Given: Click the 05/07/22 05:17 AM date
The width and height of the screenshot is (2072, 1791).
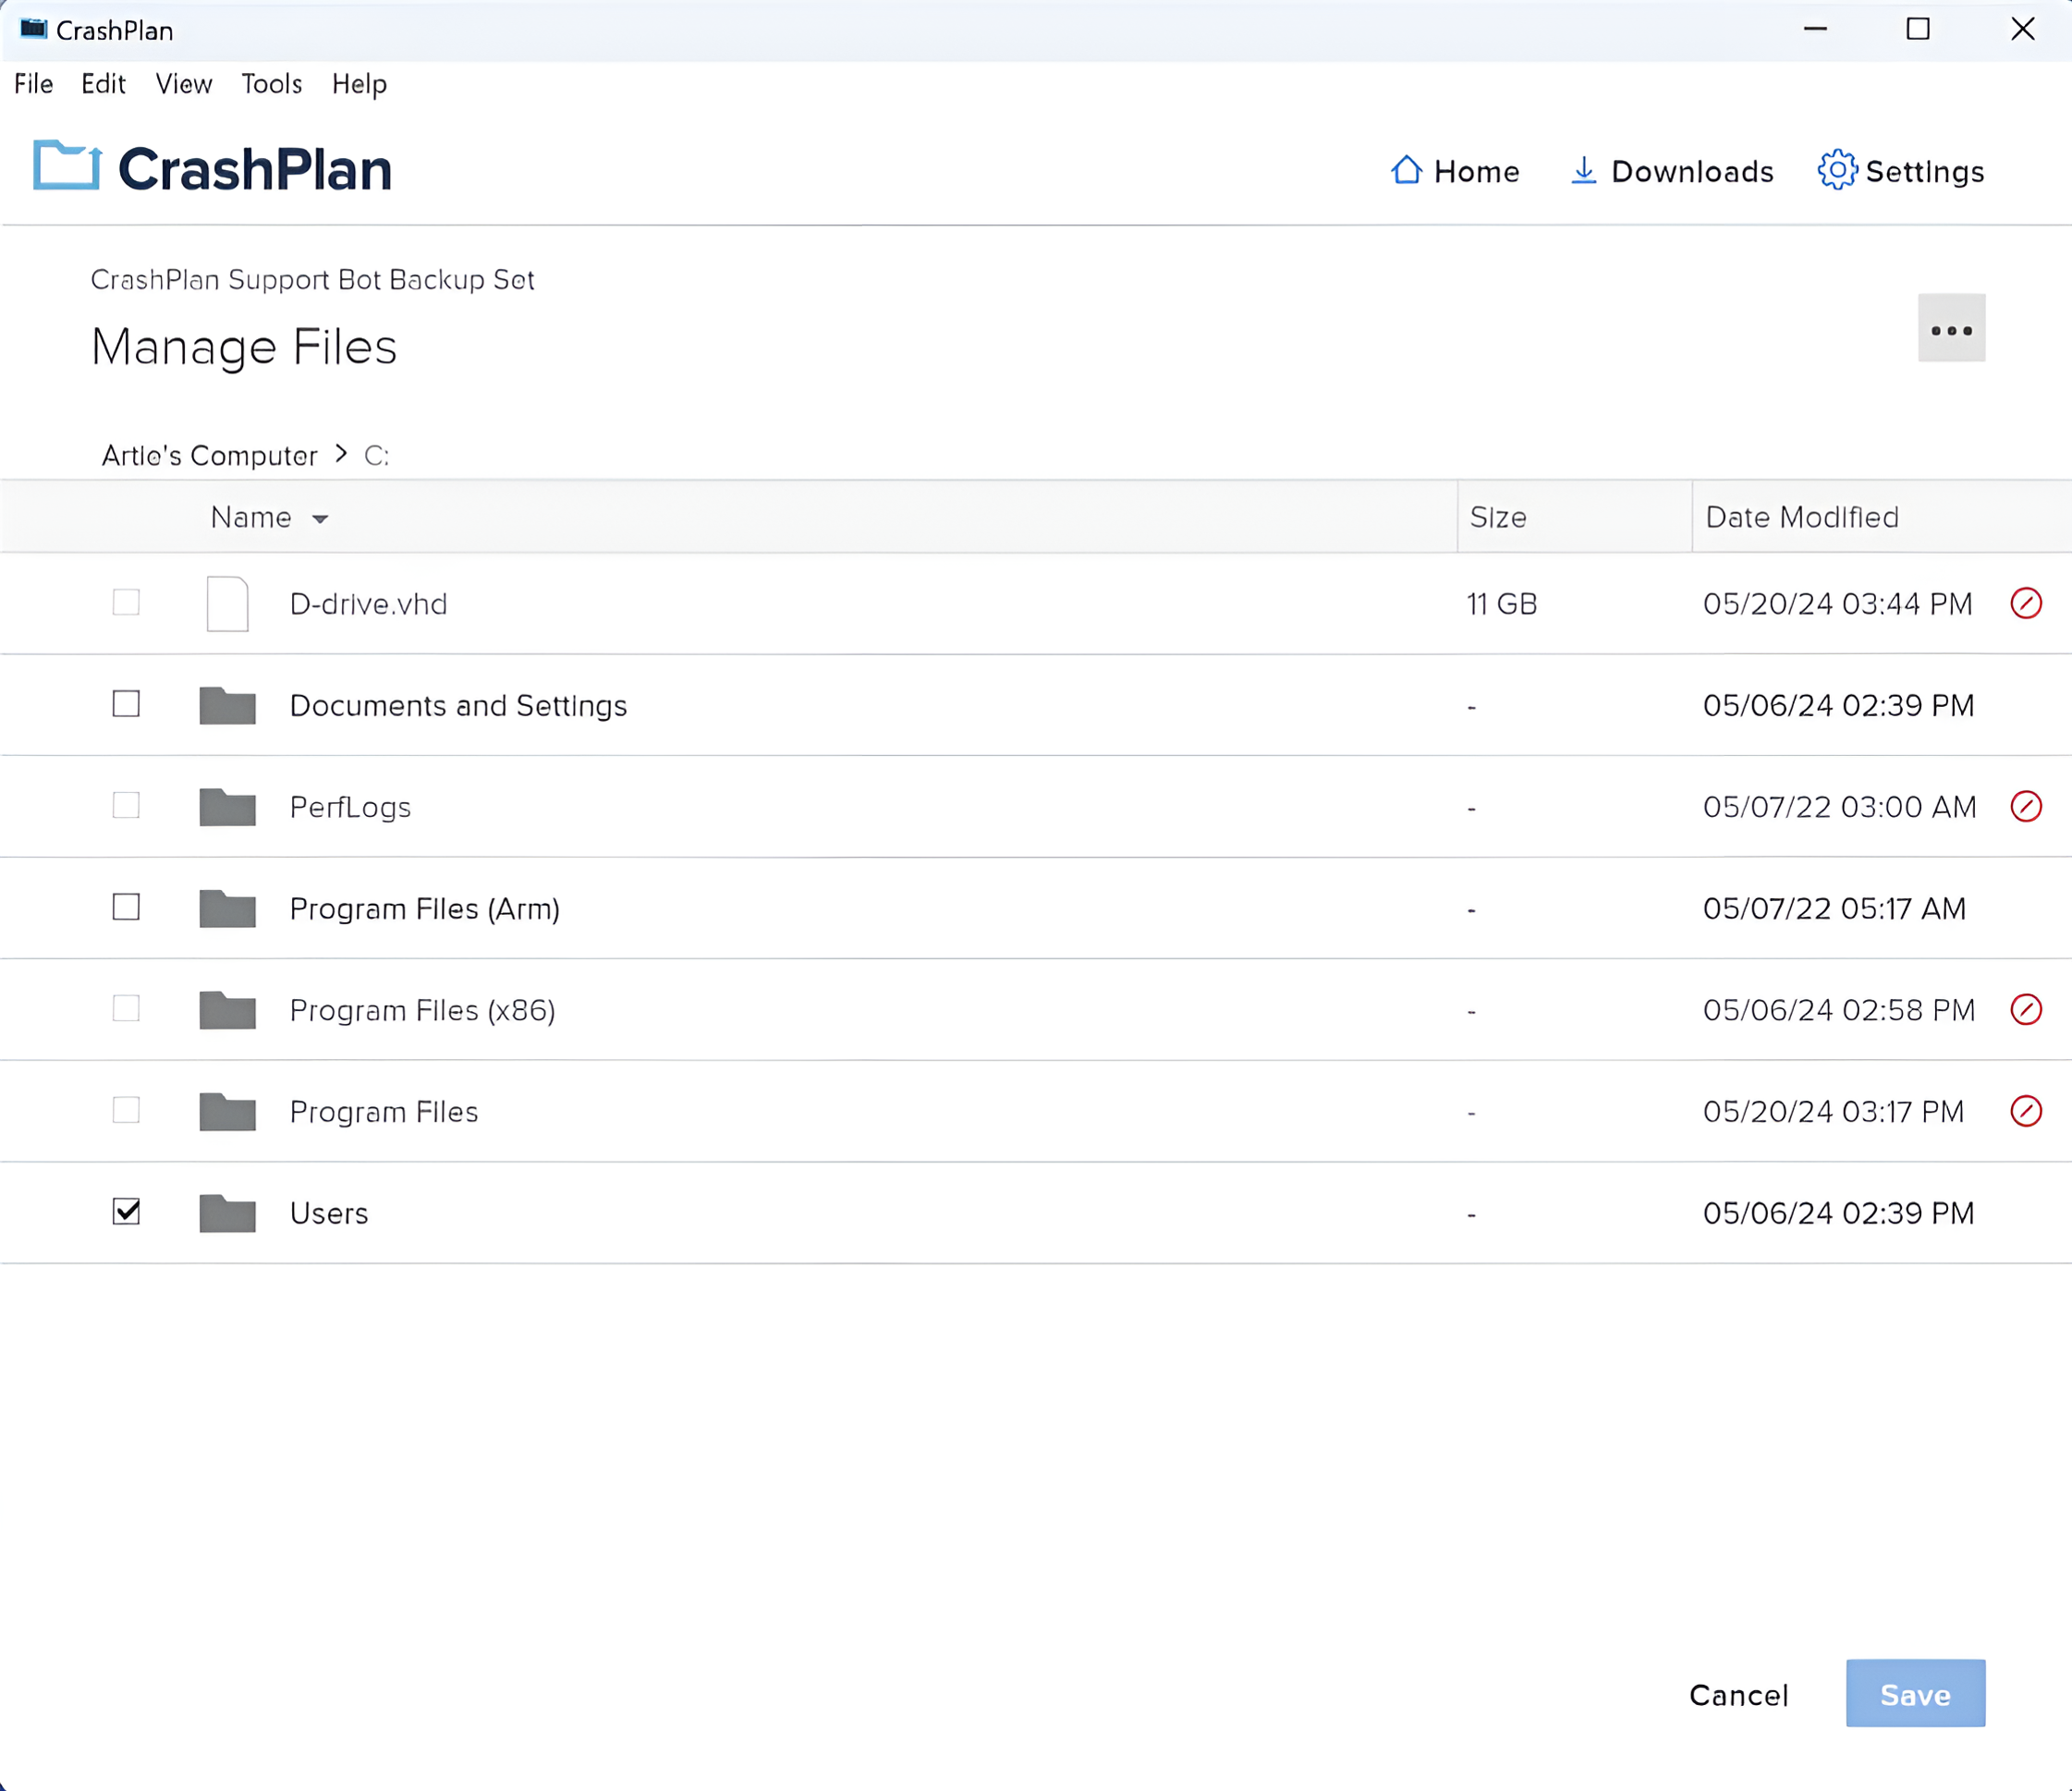Looking at the screenshot, I should (1835, 909).
